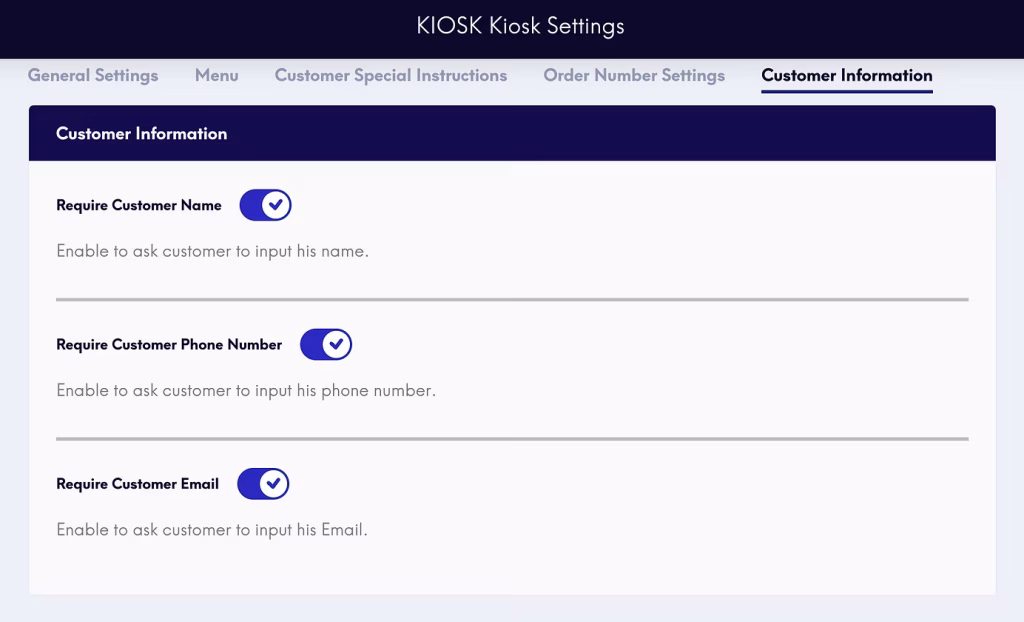This screenshot has height=622, width=1024.
Task: Toggle the Require Customer Email switch
Action: [263, 484]
